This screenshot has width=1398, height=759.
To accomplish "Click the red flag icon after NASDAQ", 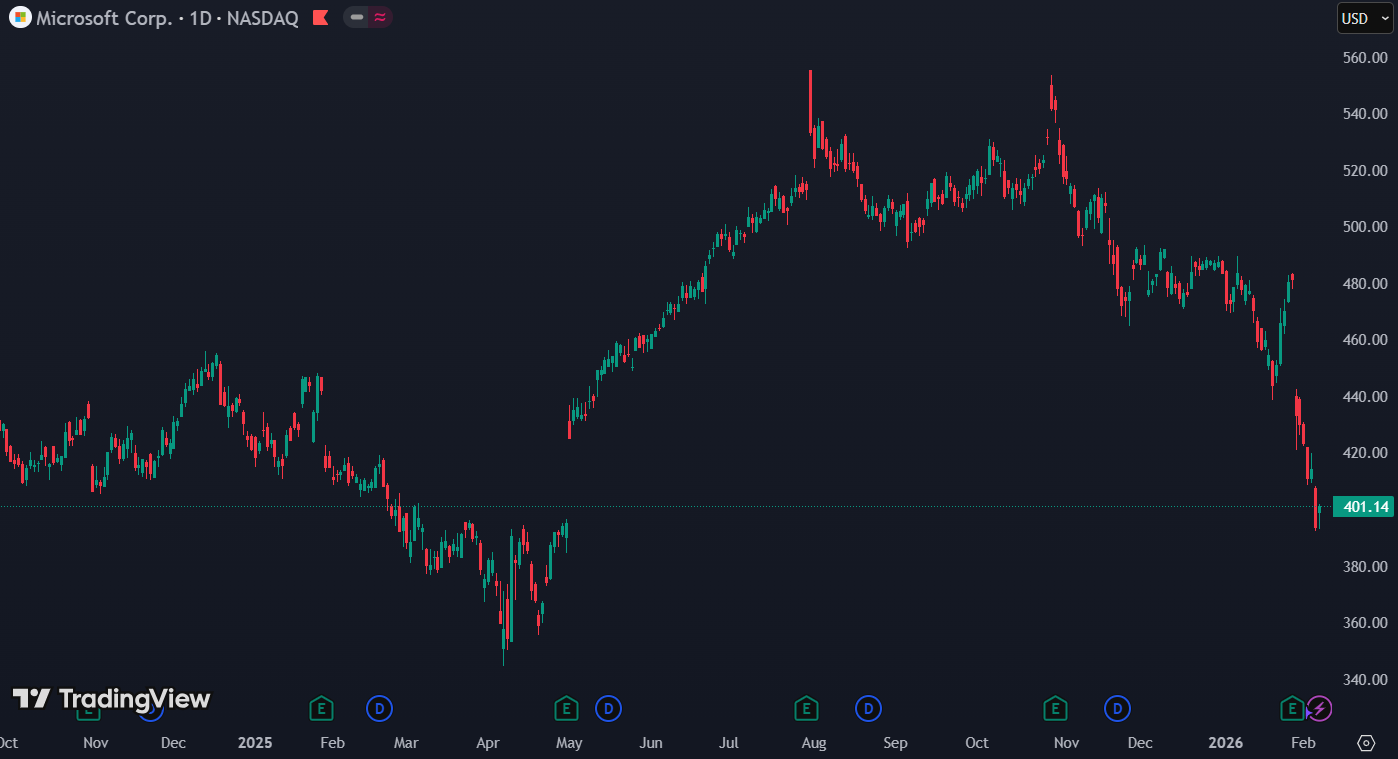I will coord(320,17).
